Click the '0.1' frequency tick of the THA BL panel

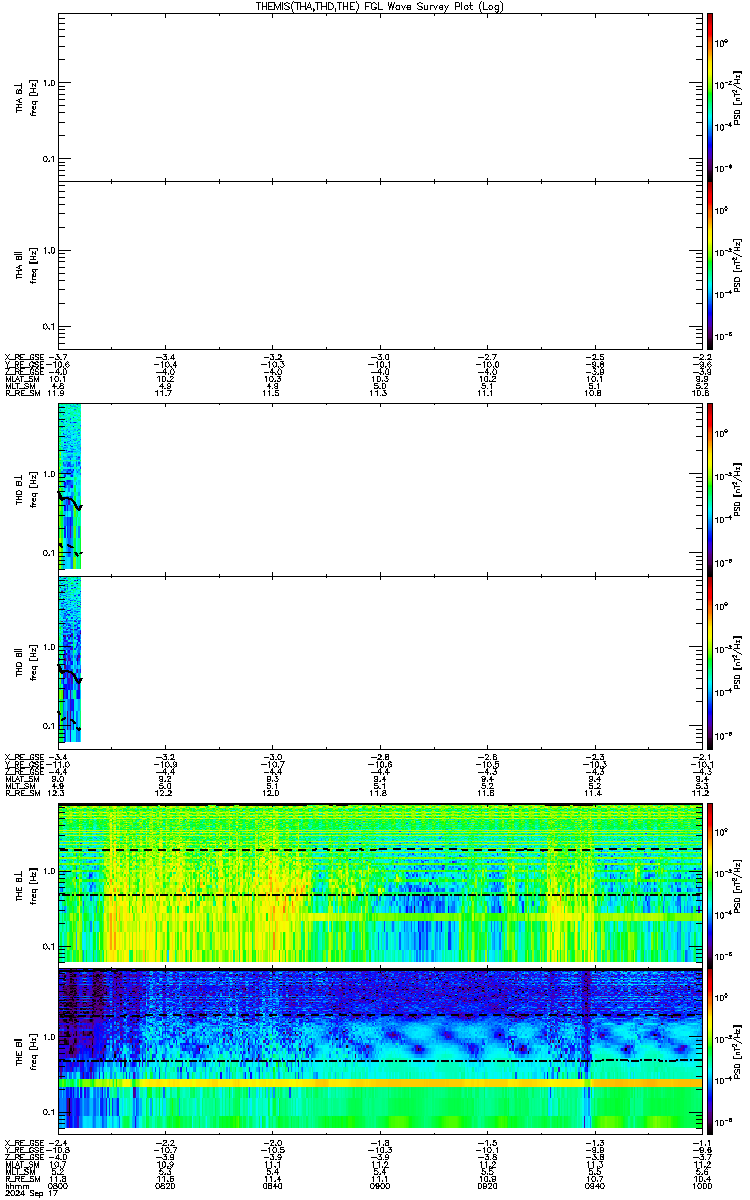pos(48,159)
